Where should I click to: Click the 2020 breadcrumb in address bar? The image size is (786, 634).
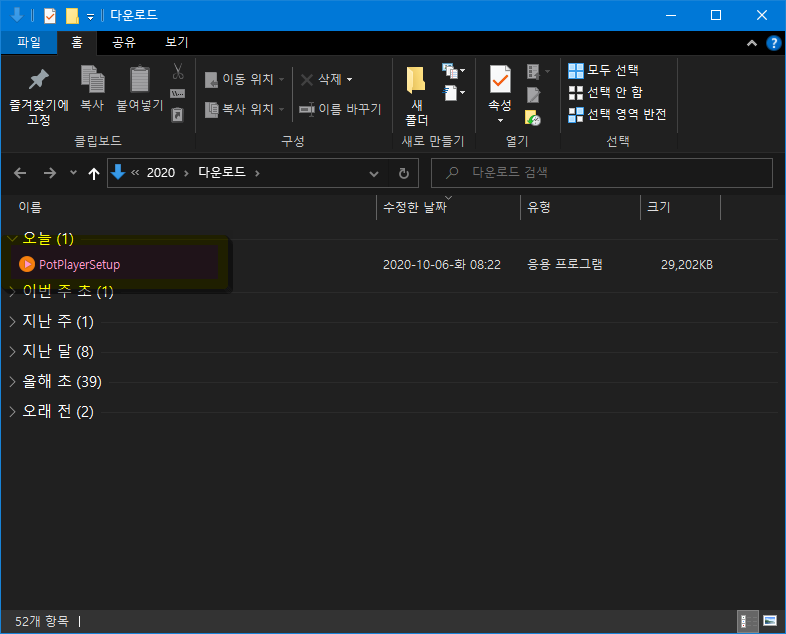[161, 173]
